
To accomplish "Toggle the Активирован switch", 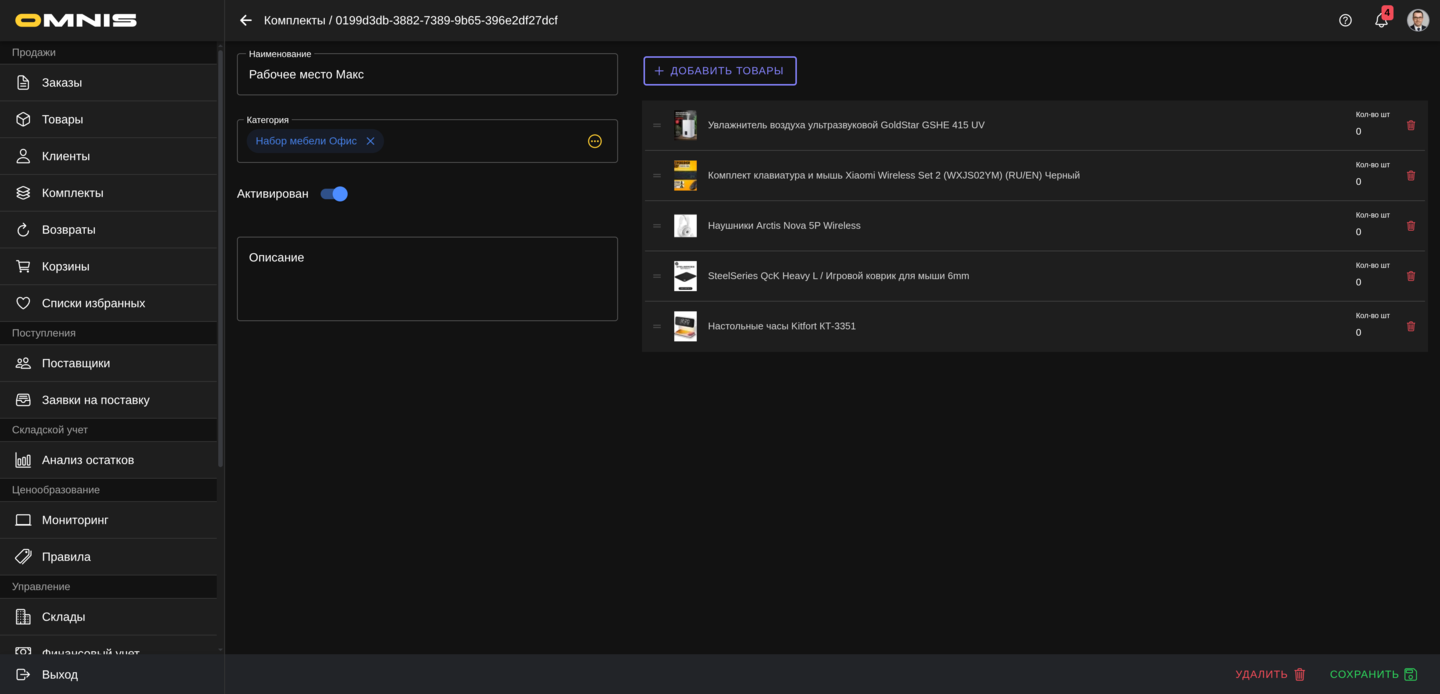I will 334,194.
